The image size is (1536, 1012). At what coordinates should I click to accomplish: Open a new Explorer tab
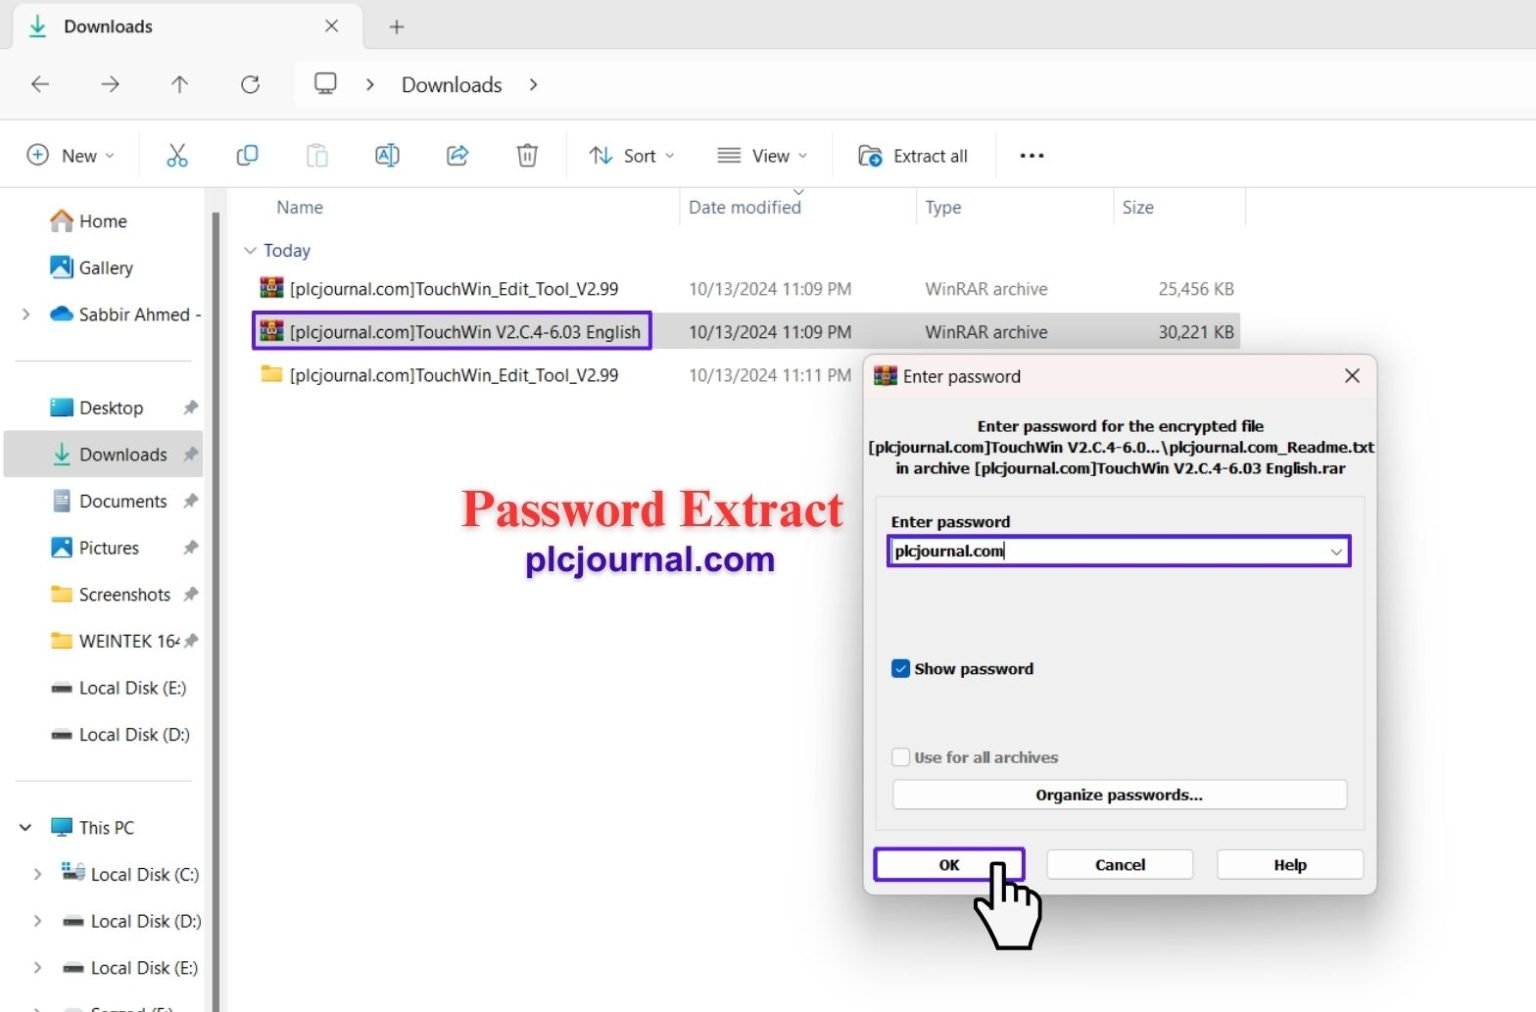click(x=396, y=26)
